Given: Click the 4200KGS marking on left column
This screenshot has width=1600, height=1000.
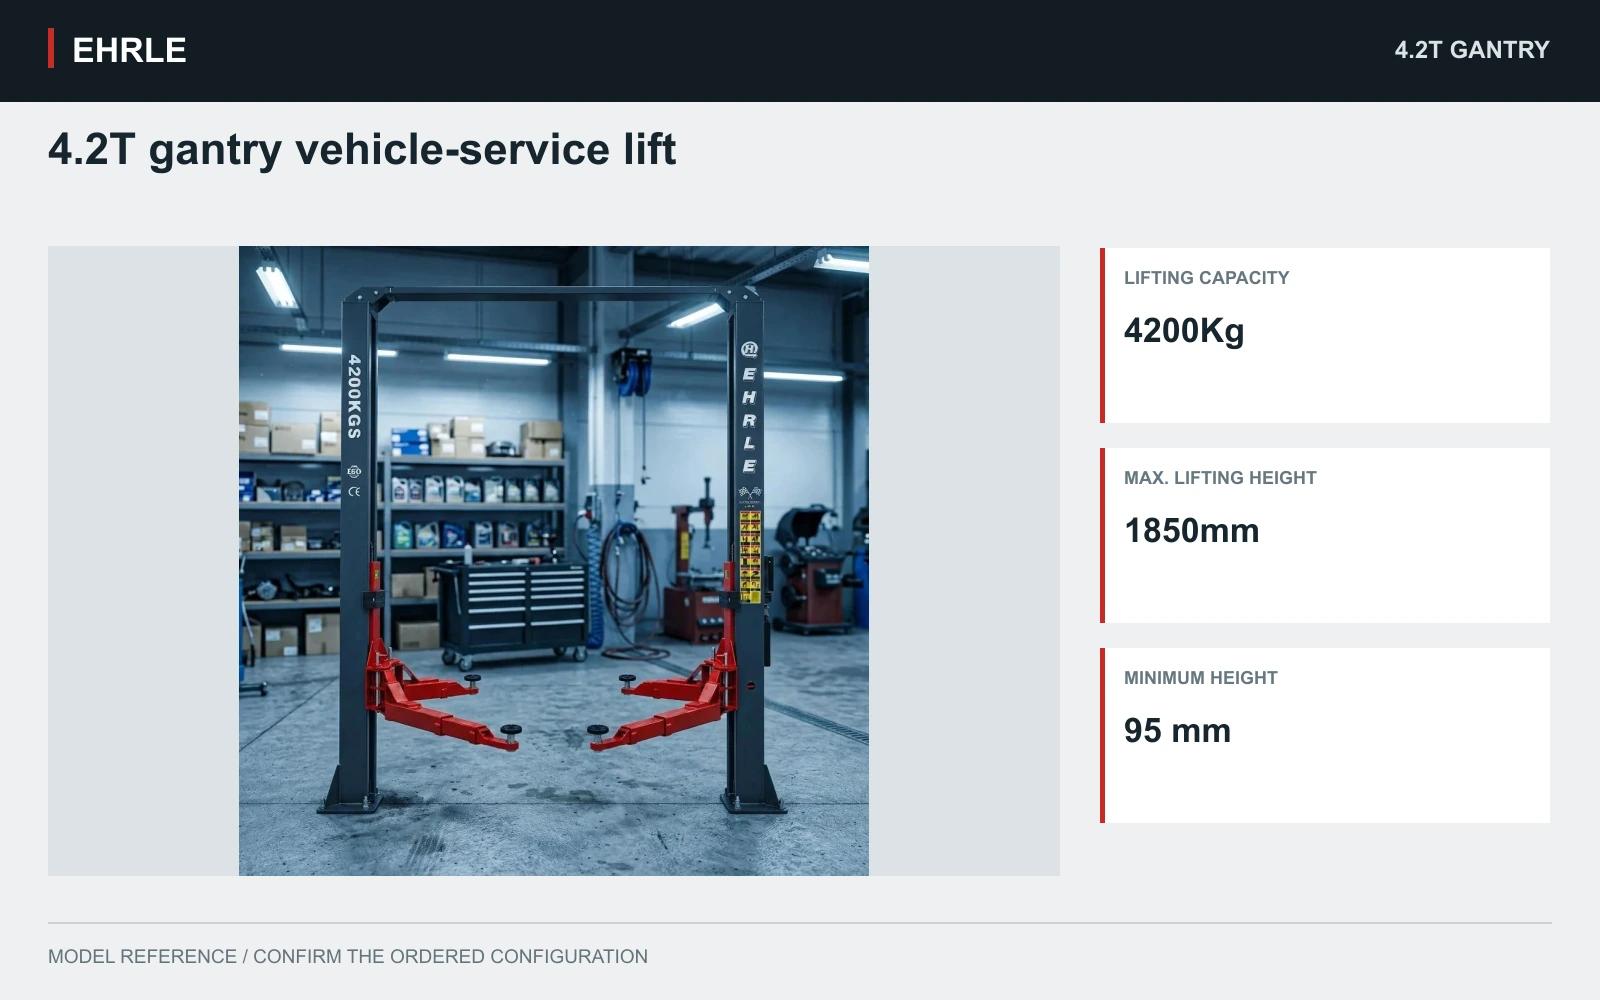Looking at the screenshot, I should 354,396.
